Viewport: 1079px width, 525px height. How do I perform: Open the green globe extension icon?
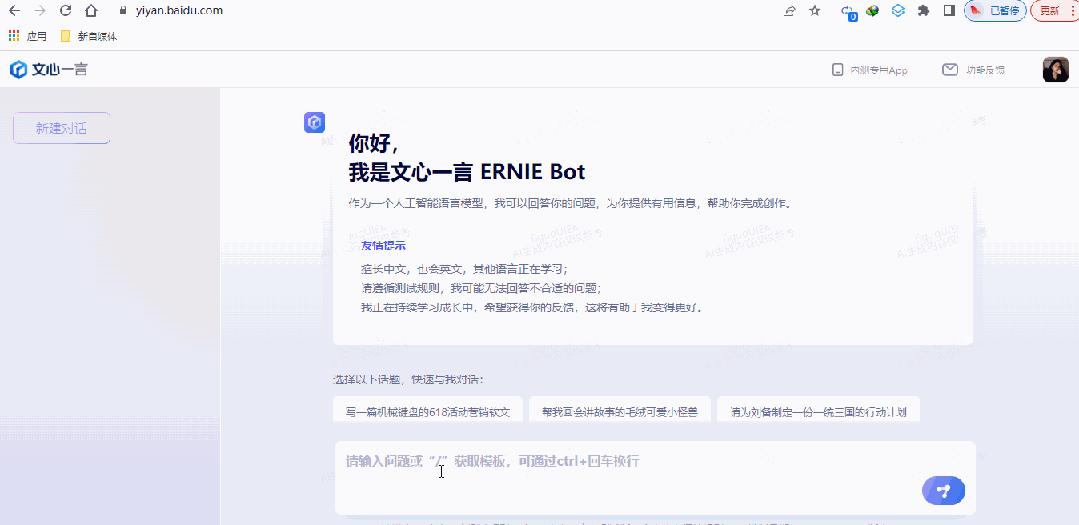point(873,10)
